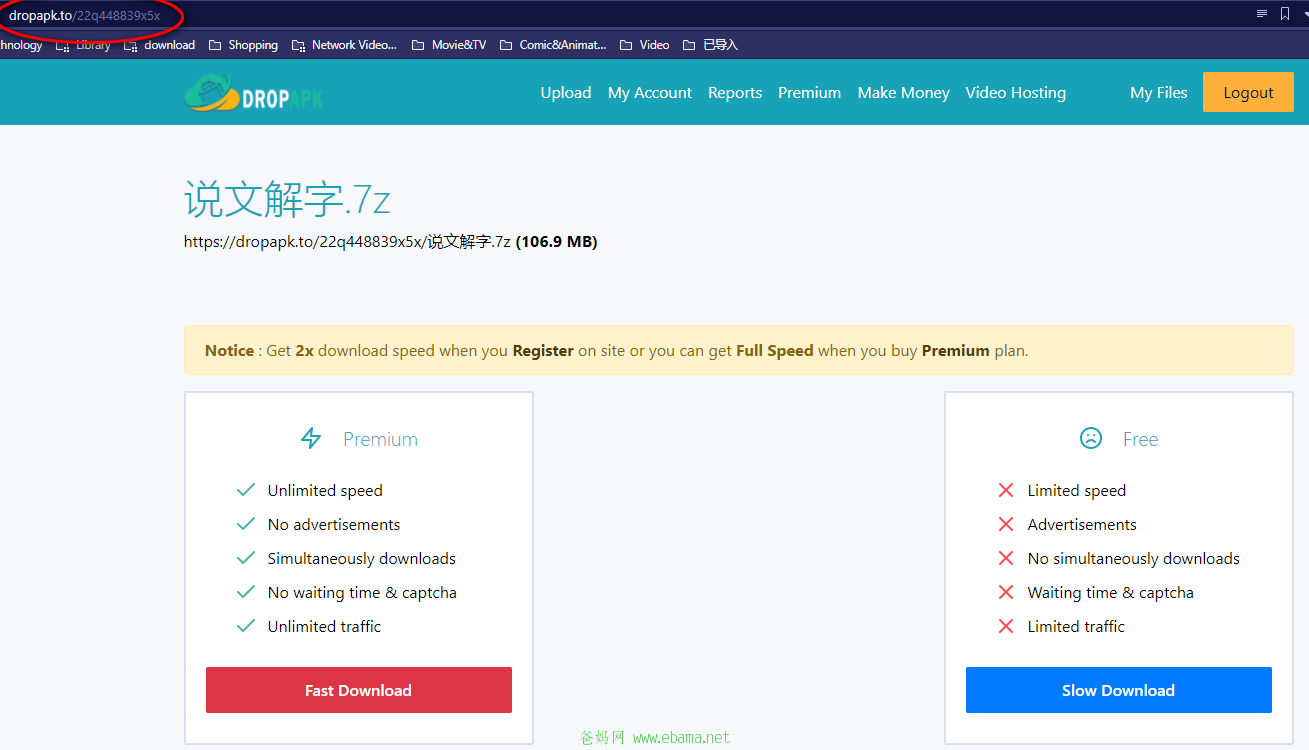Image resolution: width=1309 pixels, height=750 pixels.
Task: Open My Files
Action: pos(1159,92)
